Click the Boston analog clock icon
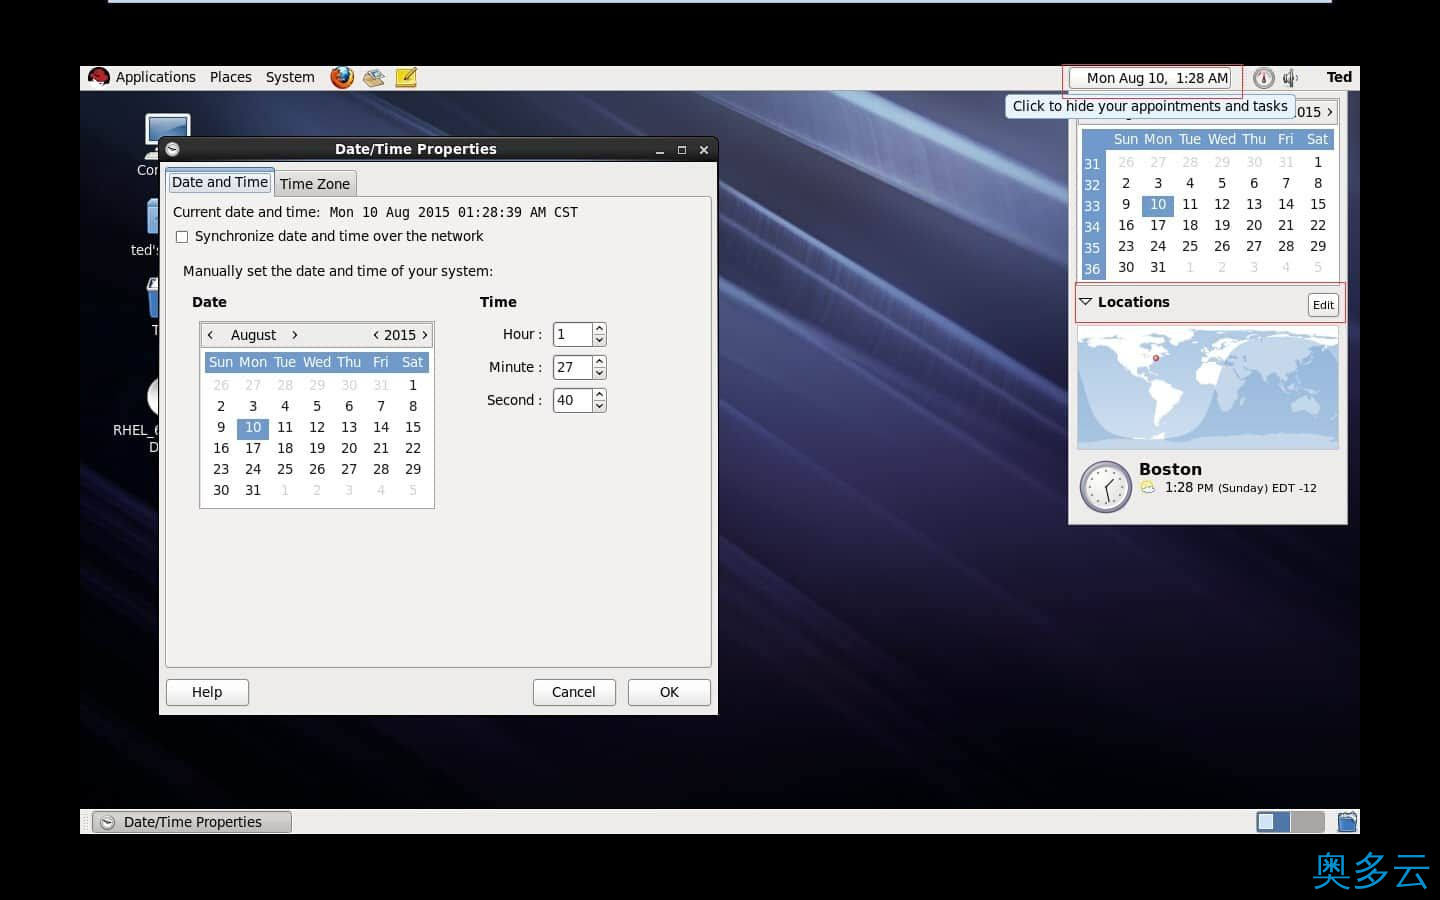The height and width of the screenshot is (900, 1440). point(1105,487)
